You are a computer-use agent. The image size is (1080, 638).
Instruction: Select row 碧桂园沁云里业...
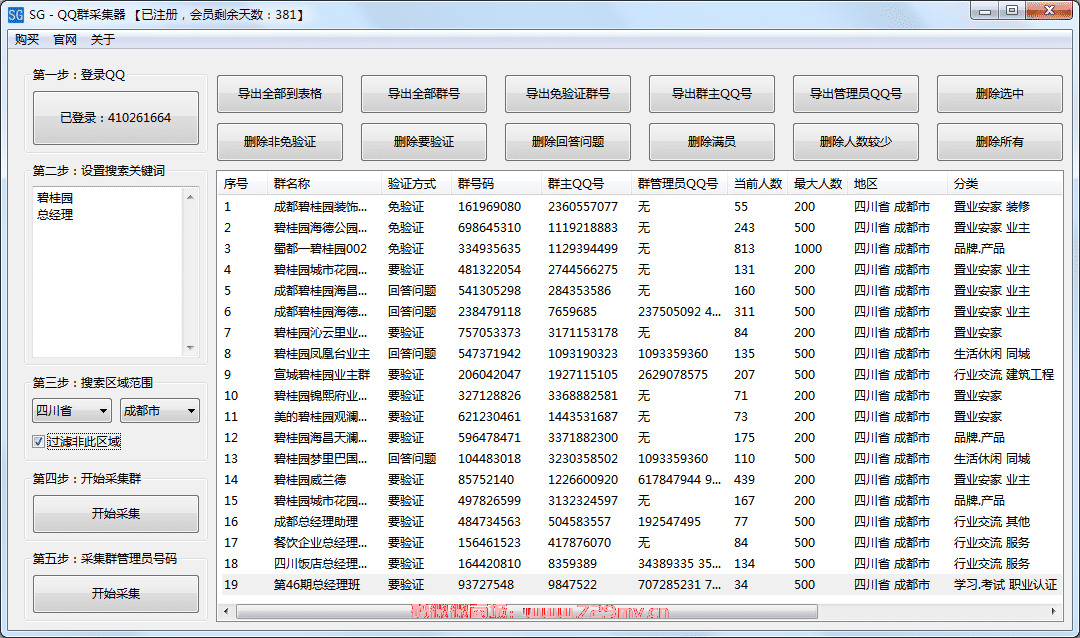(x=641, y=333)
